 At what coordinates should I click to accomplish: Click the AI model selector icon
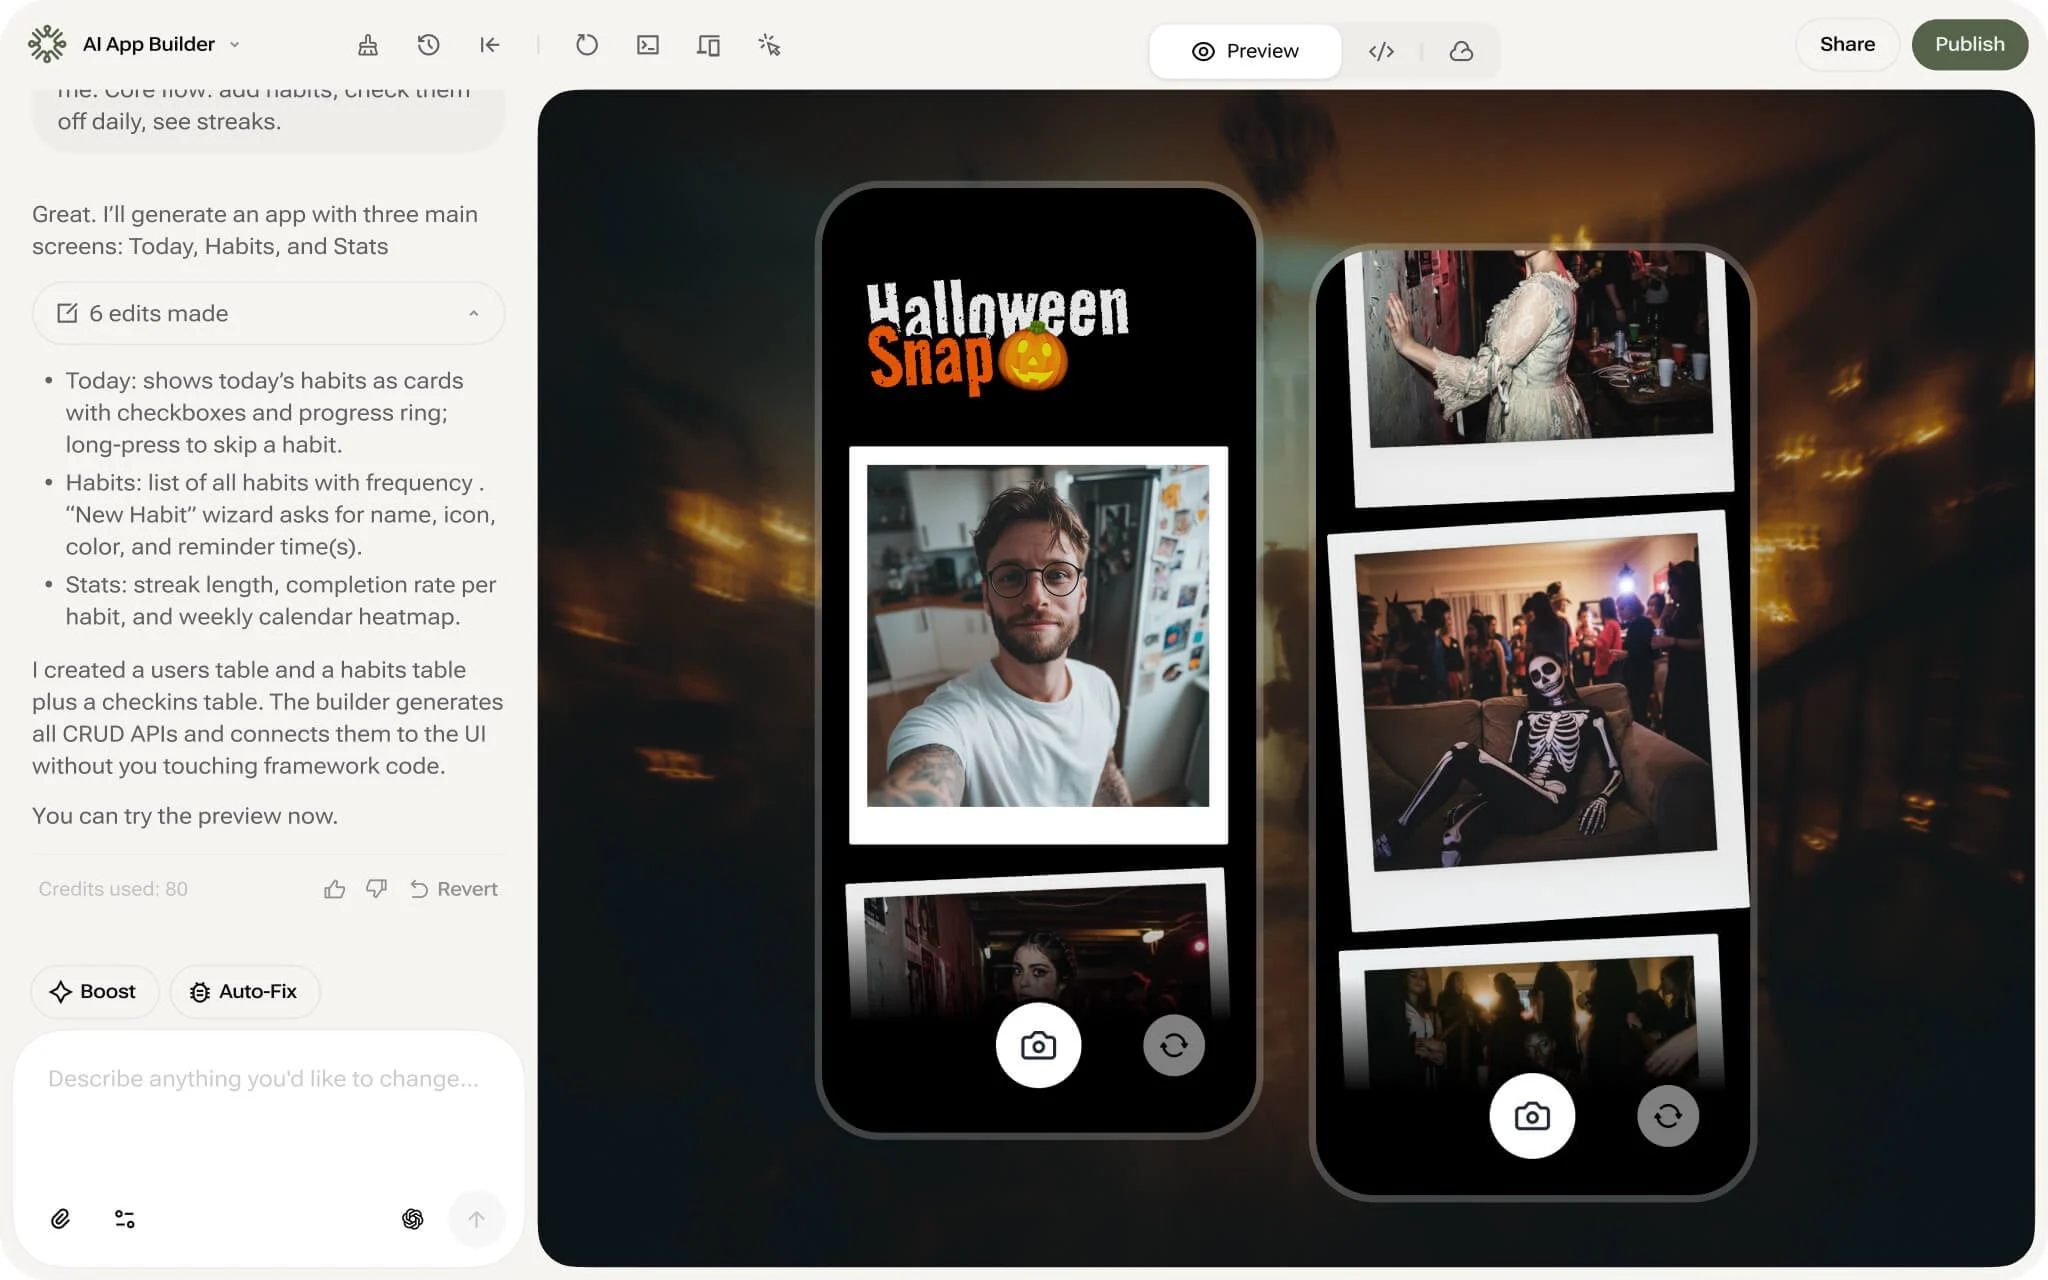412,1218
